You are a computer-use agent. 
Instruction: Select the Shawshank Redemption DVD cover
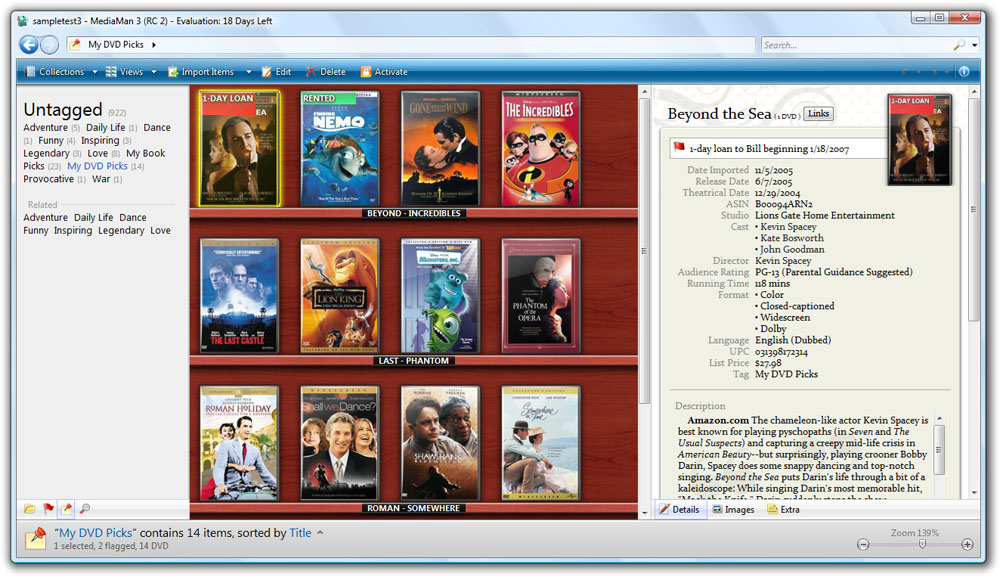pos(440,443)
